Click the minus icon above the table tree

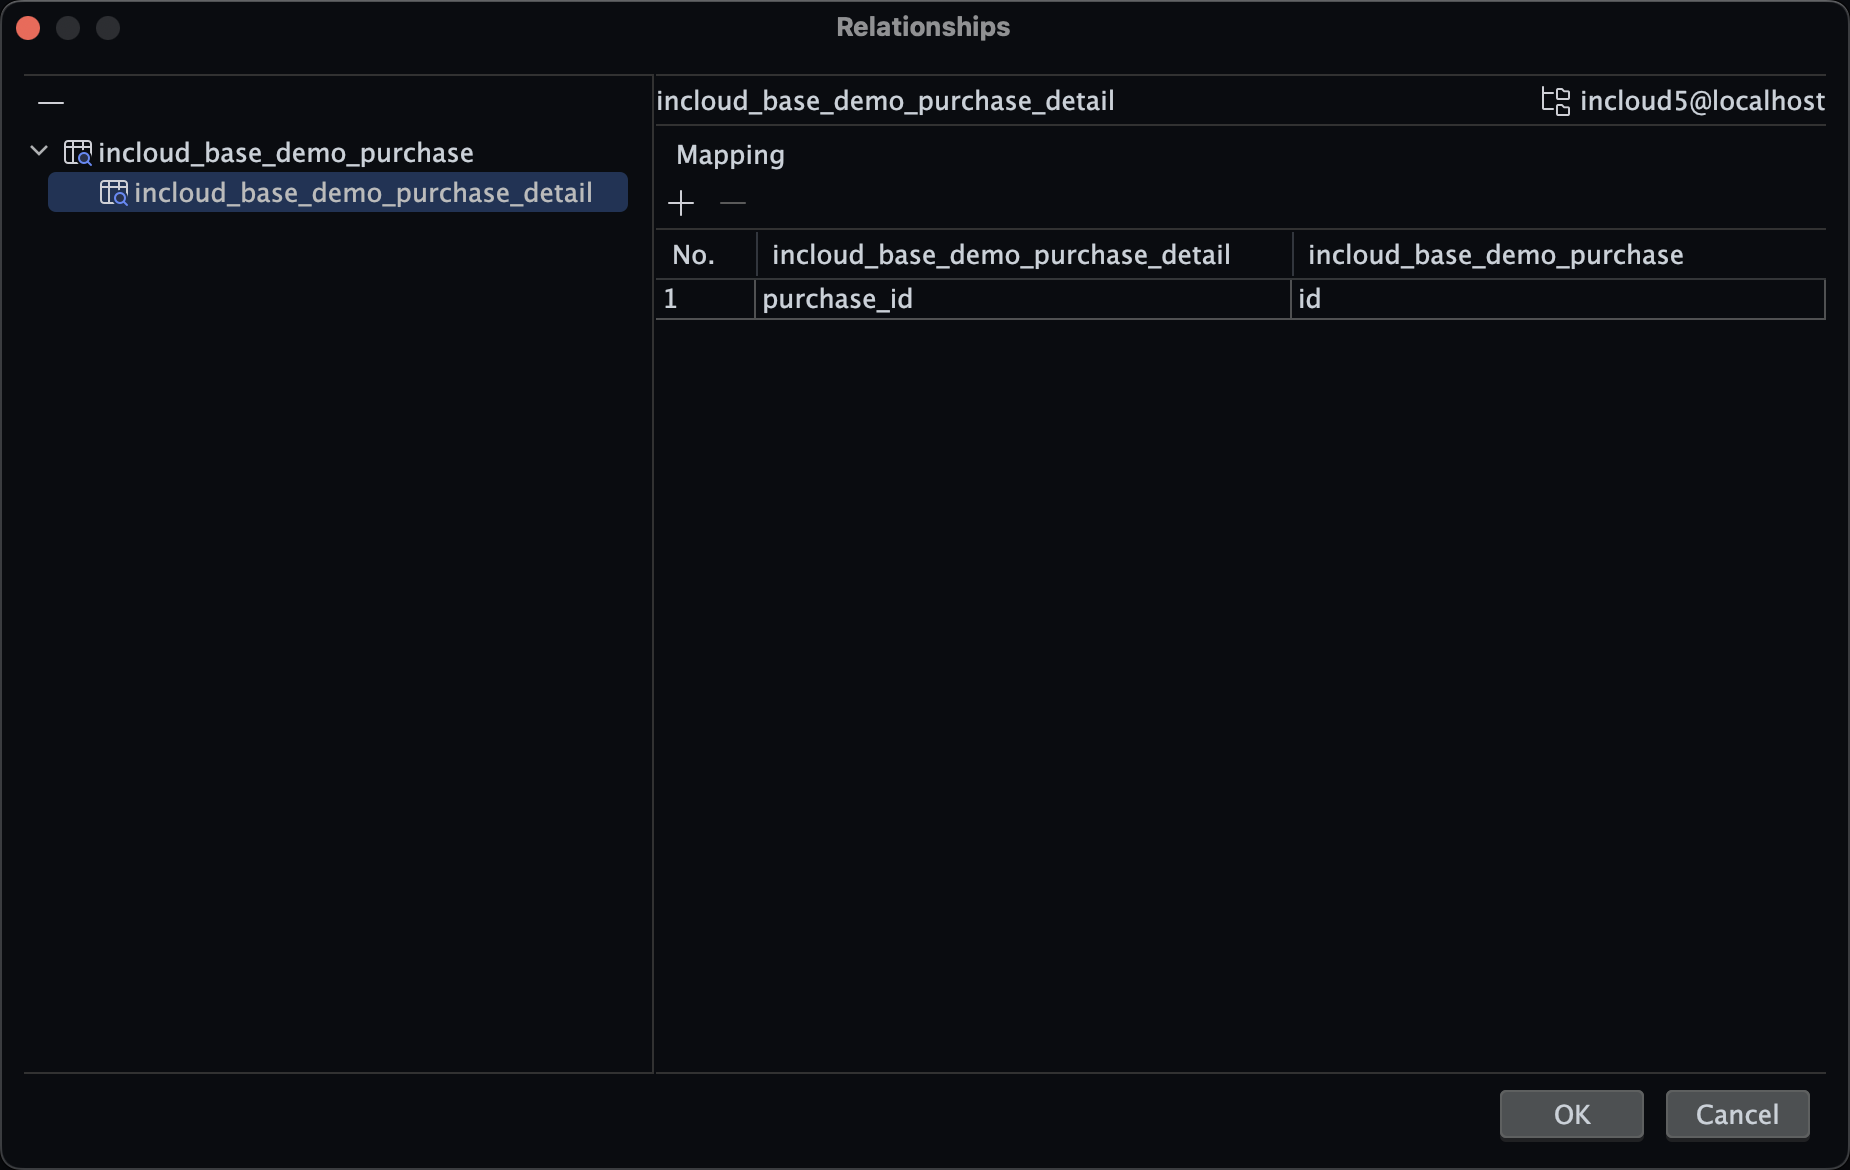51,102
